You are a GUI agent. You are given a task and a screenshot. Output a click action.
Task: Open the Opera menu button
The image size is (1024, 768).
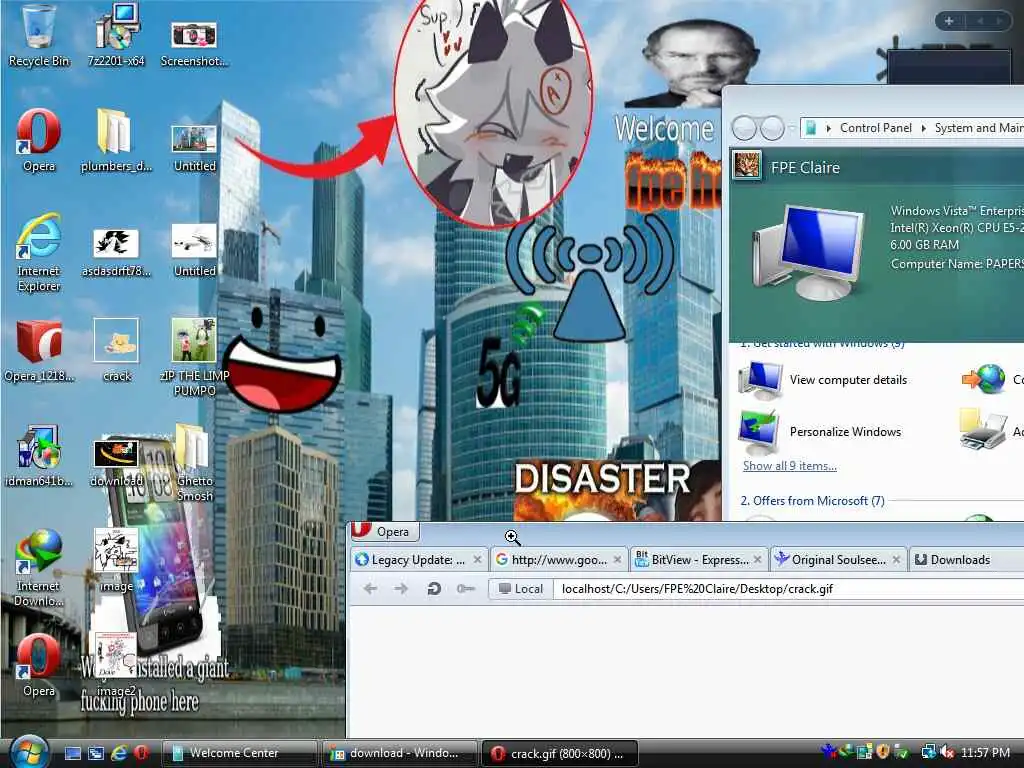(383, 532)
